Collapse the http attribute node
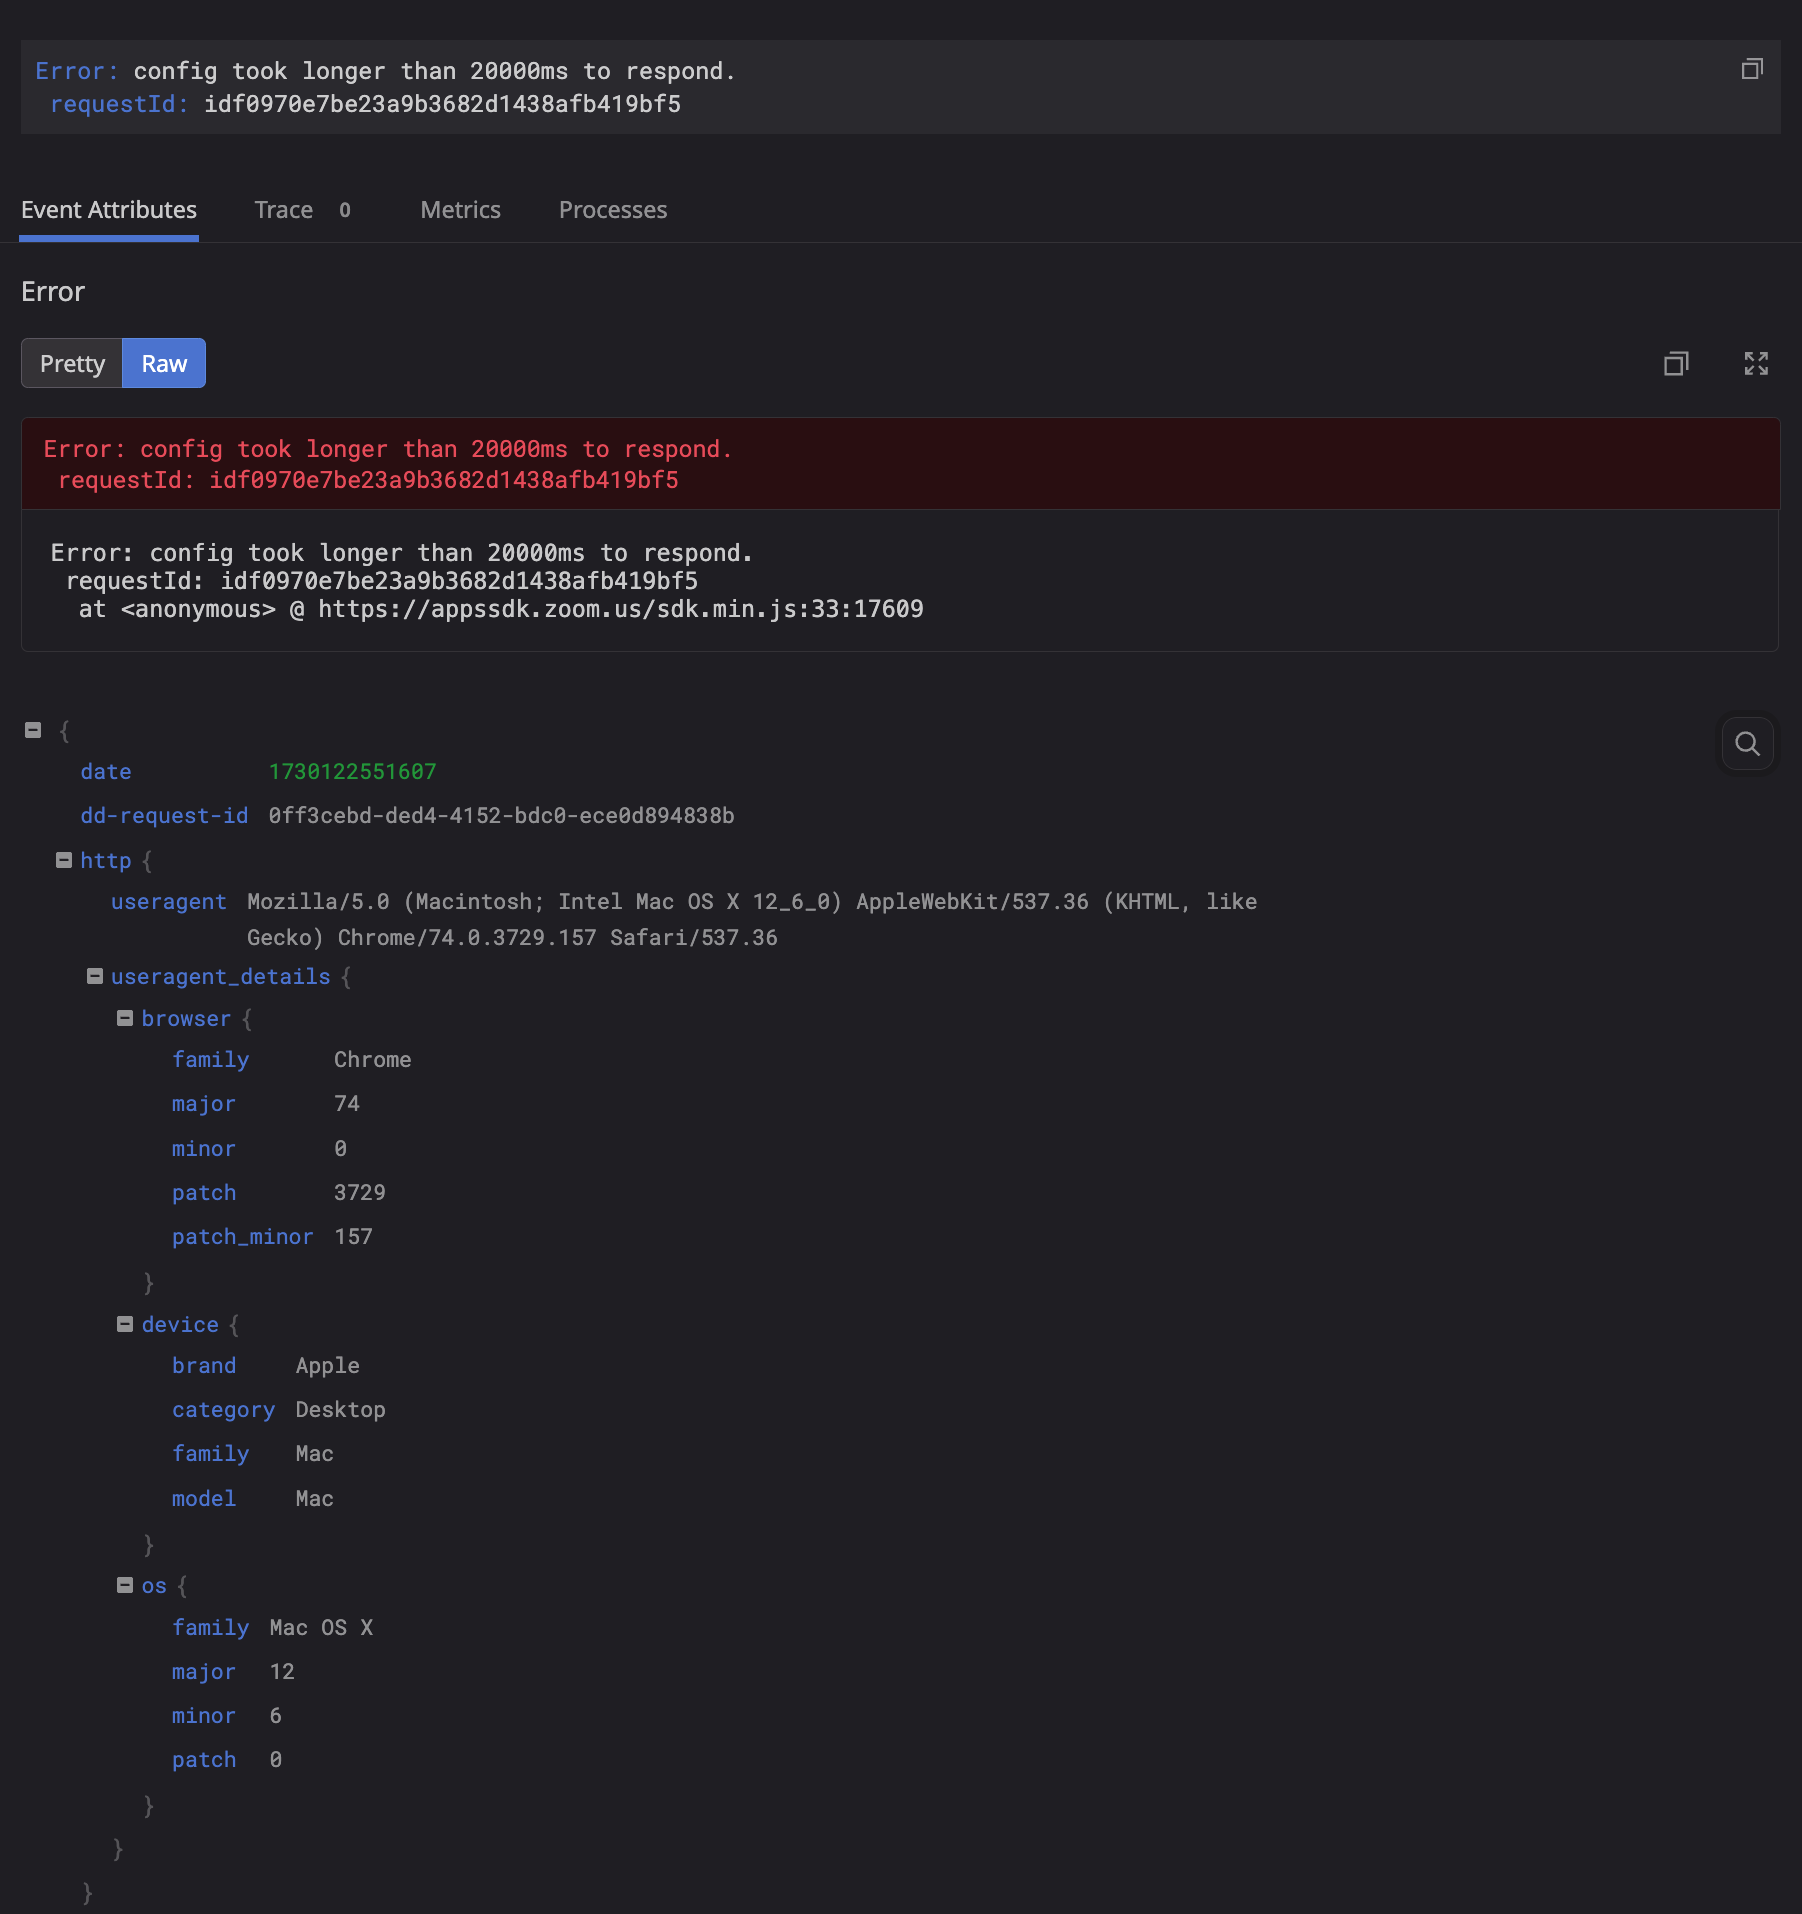Image resolution: width=1802 pixels, height=1914 pixels. 64,860
